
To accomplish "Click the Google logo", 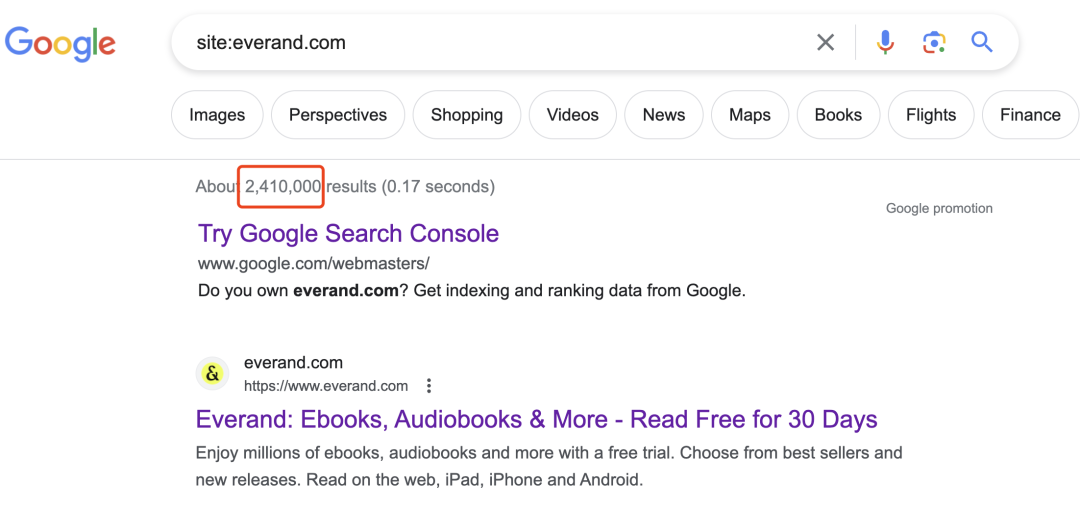I will (61, 43).
